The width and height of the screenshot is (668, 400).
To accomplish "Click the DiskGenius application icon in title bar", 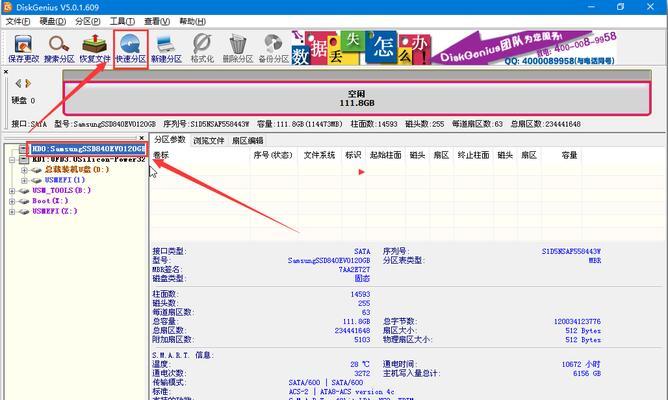I will (x=7, y=7).
